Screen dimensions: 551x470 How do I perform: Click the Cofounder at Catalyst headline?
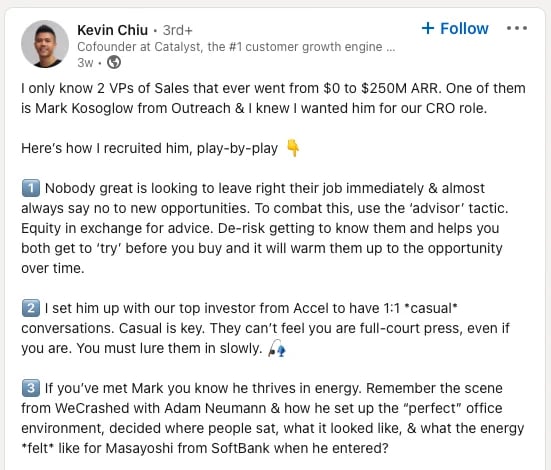236,47
